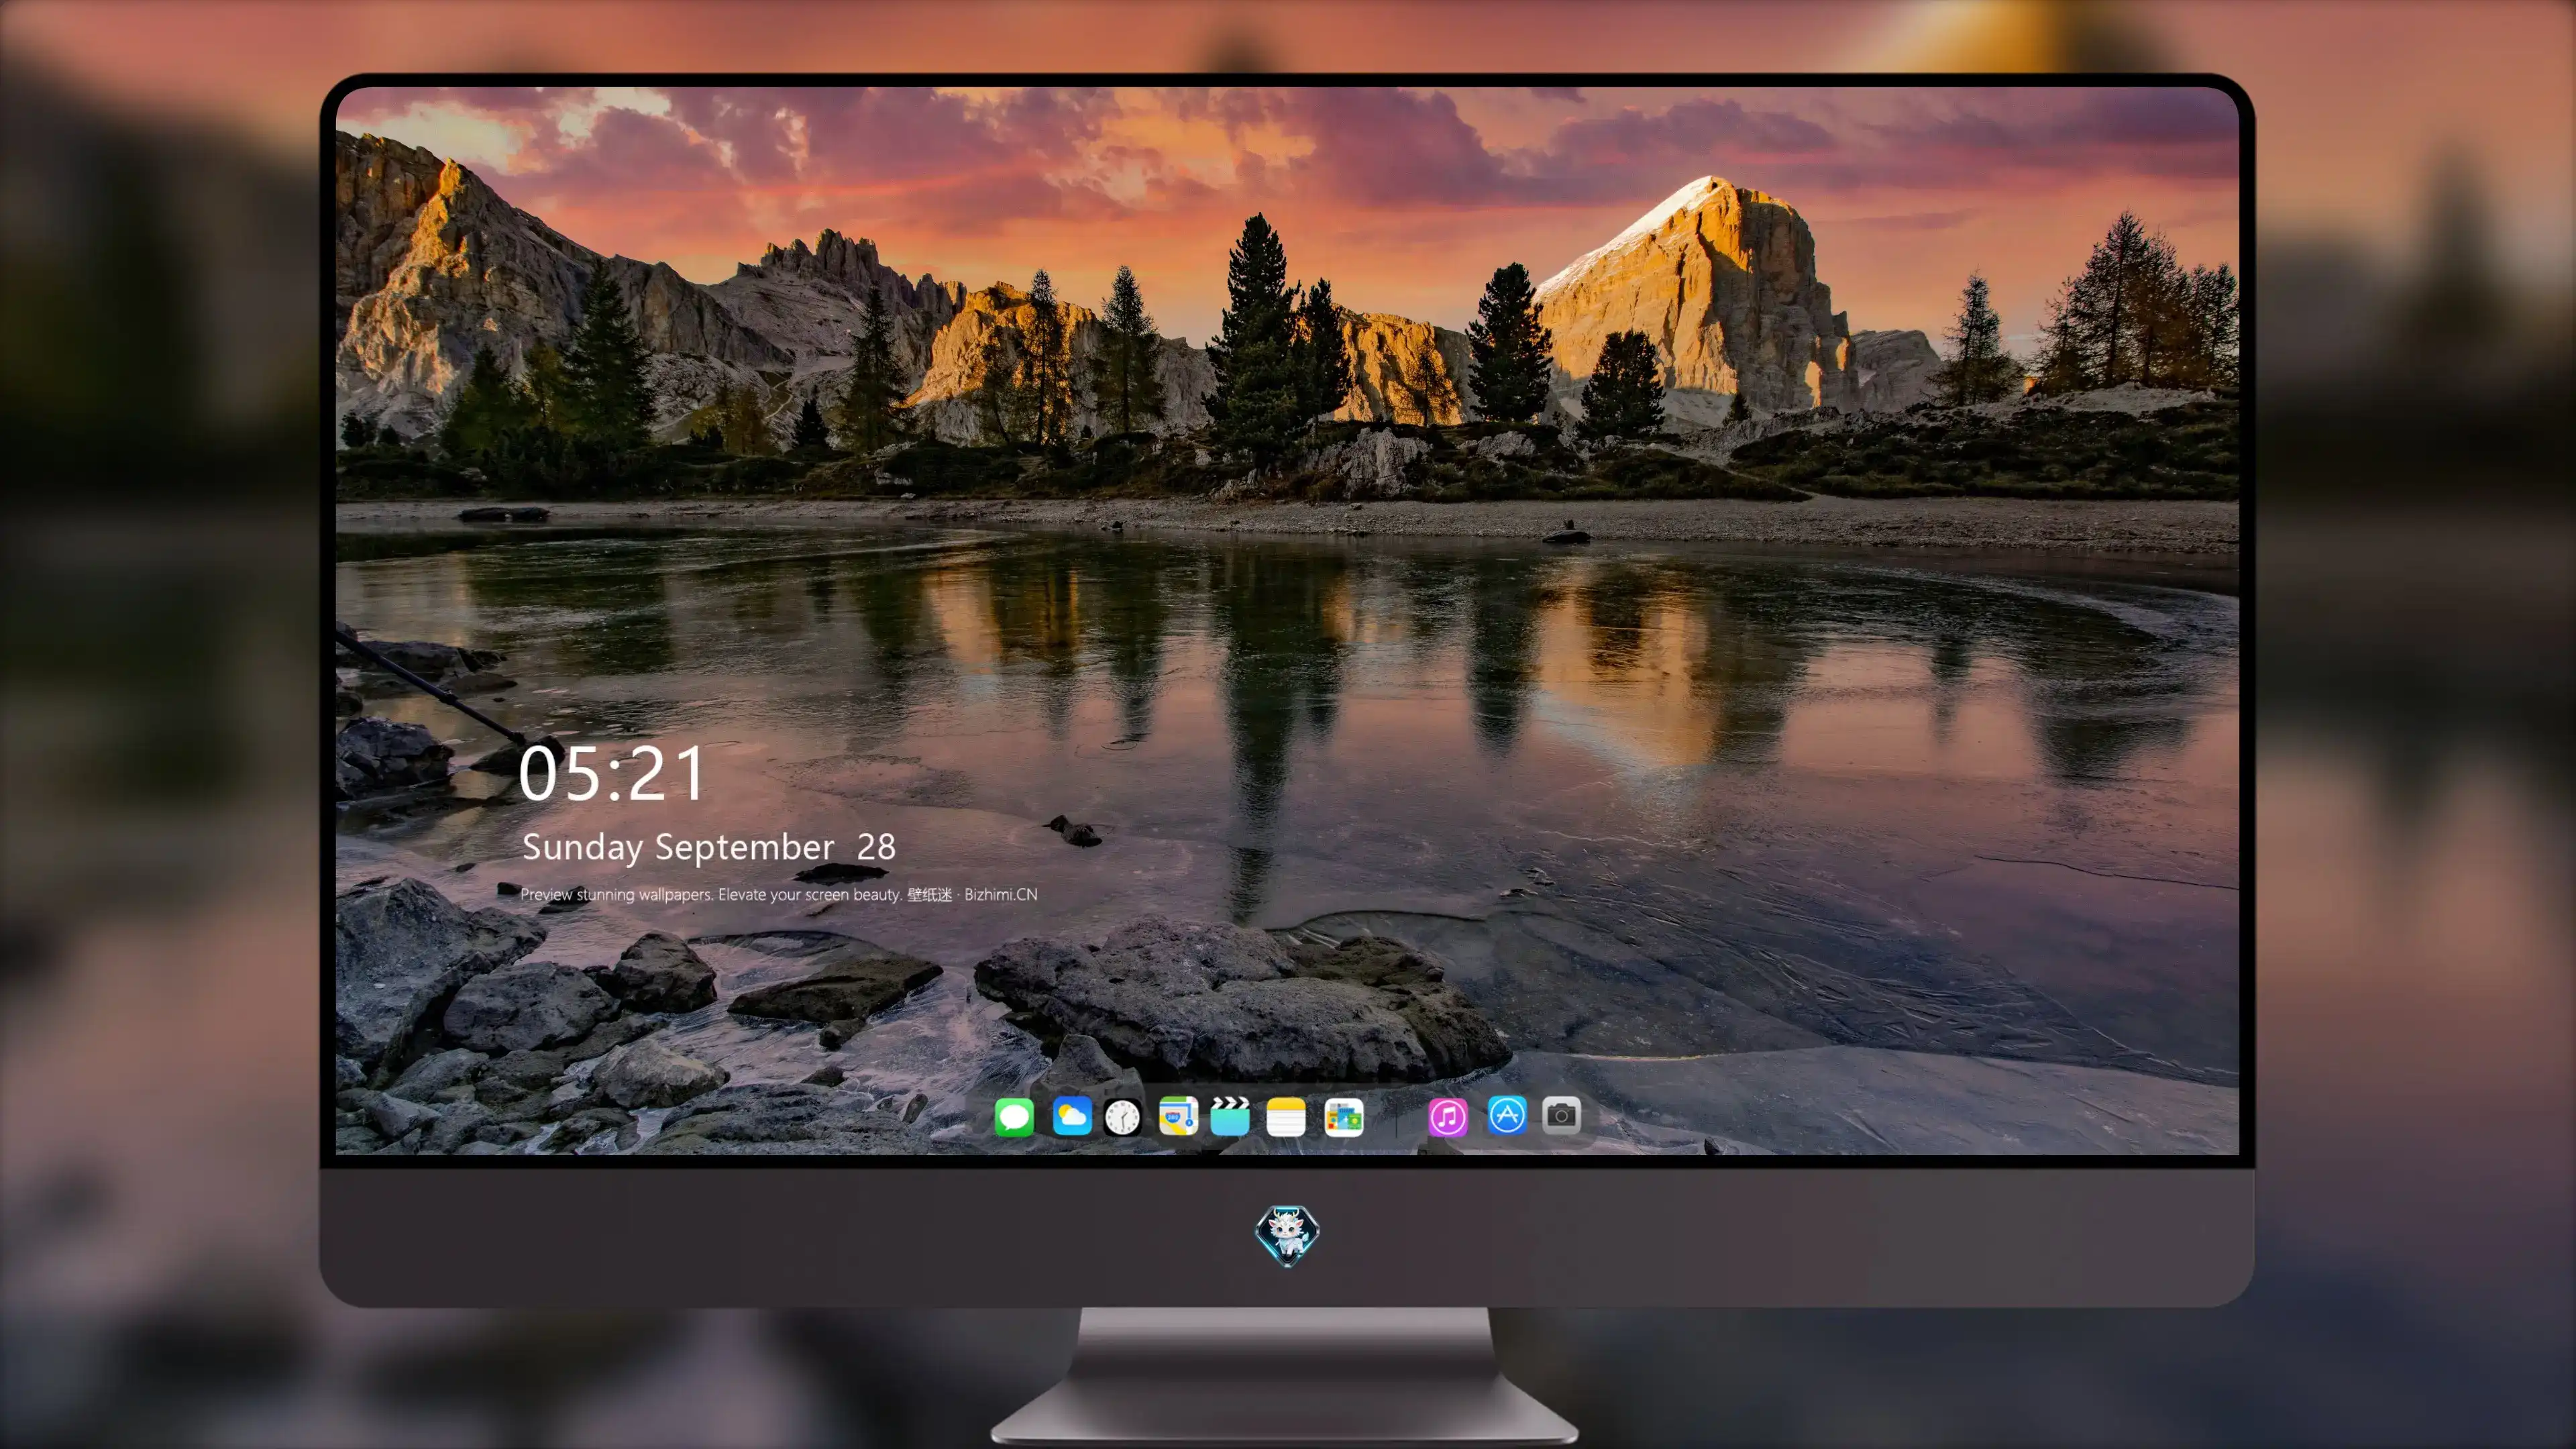Click the Bizhimi.CN wallpaper preview caption

pos(779,894)
